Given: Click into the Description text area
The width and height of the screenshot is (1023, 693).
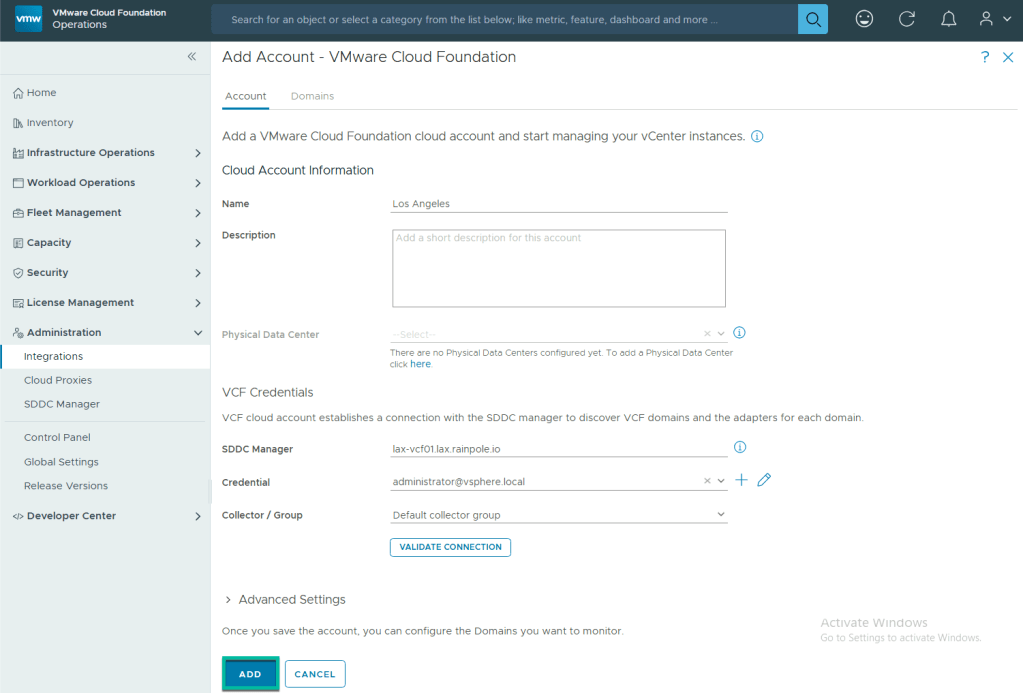Looking at the screenshot, I should click(558, 268).
